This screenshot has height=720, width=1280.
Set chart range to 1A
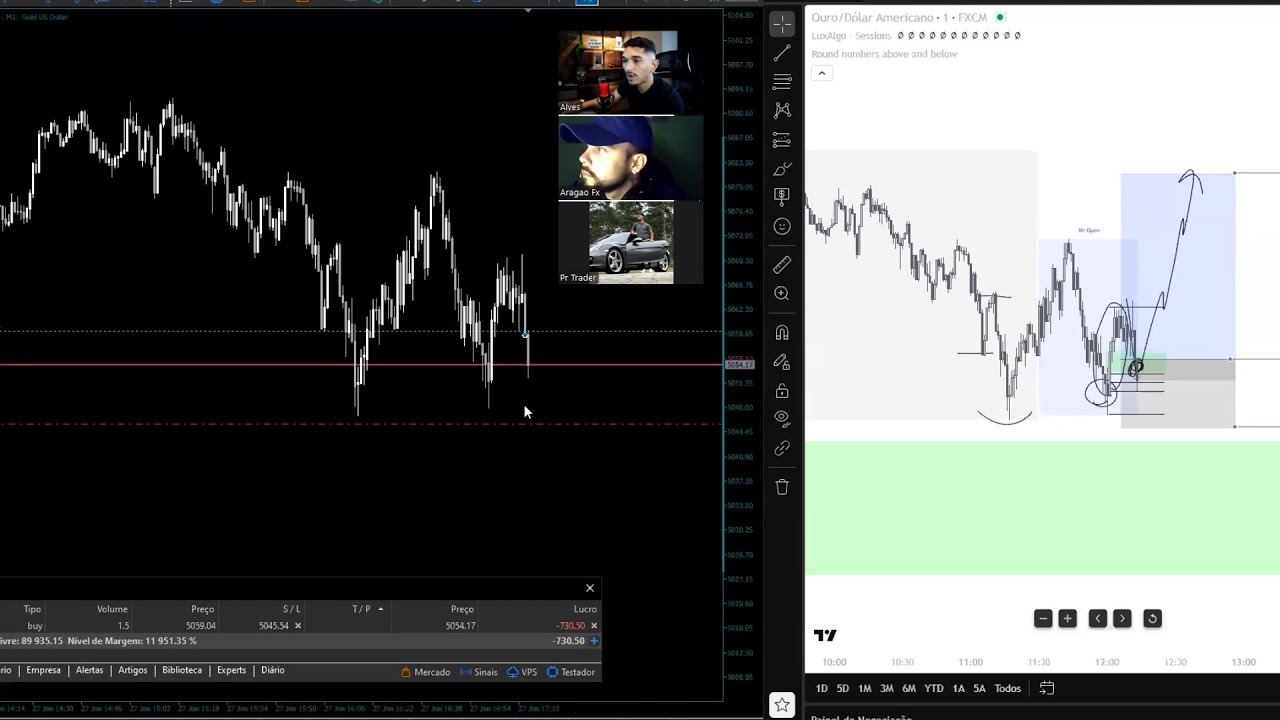tap(958, 688)
